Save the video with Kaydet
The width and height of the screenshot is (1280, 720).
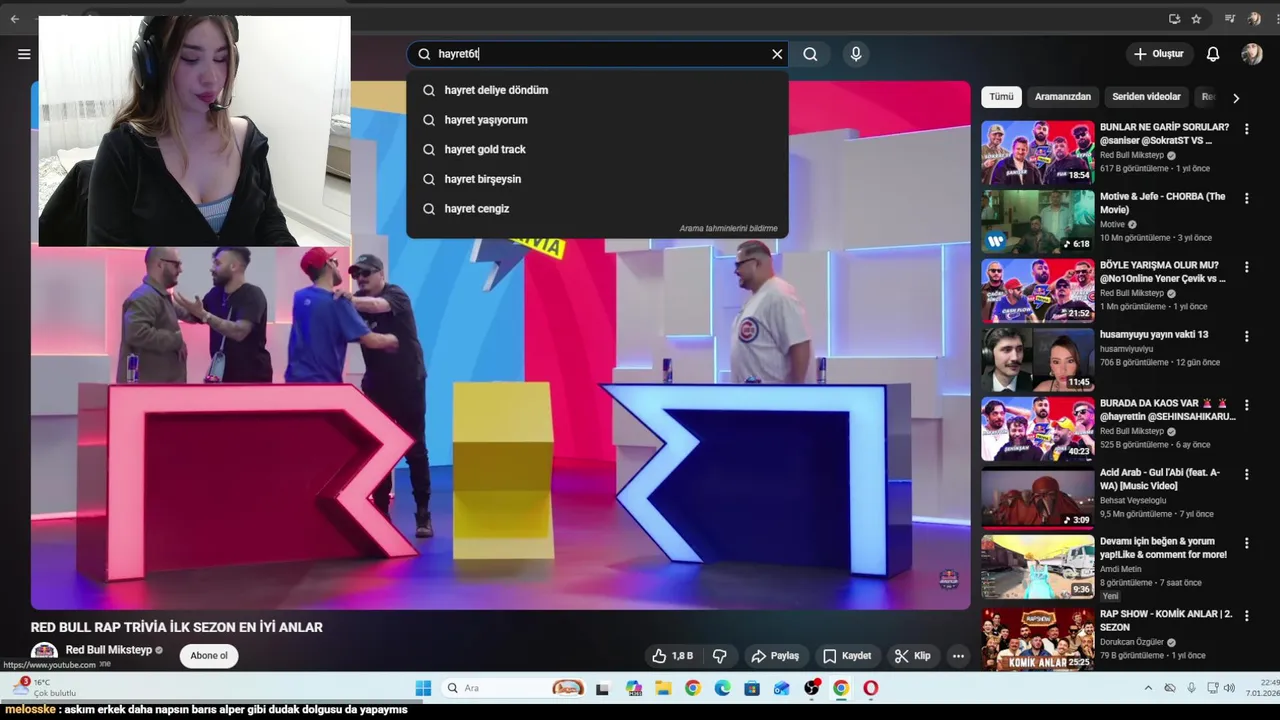tap(847, 656)
